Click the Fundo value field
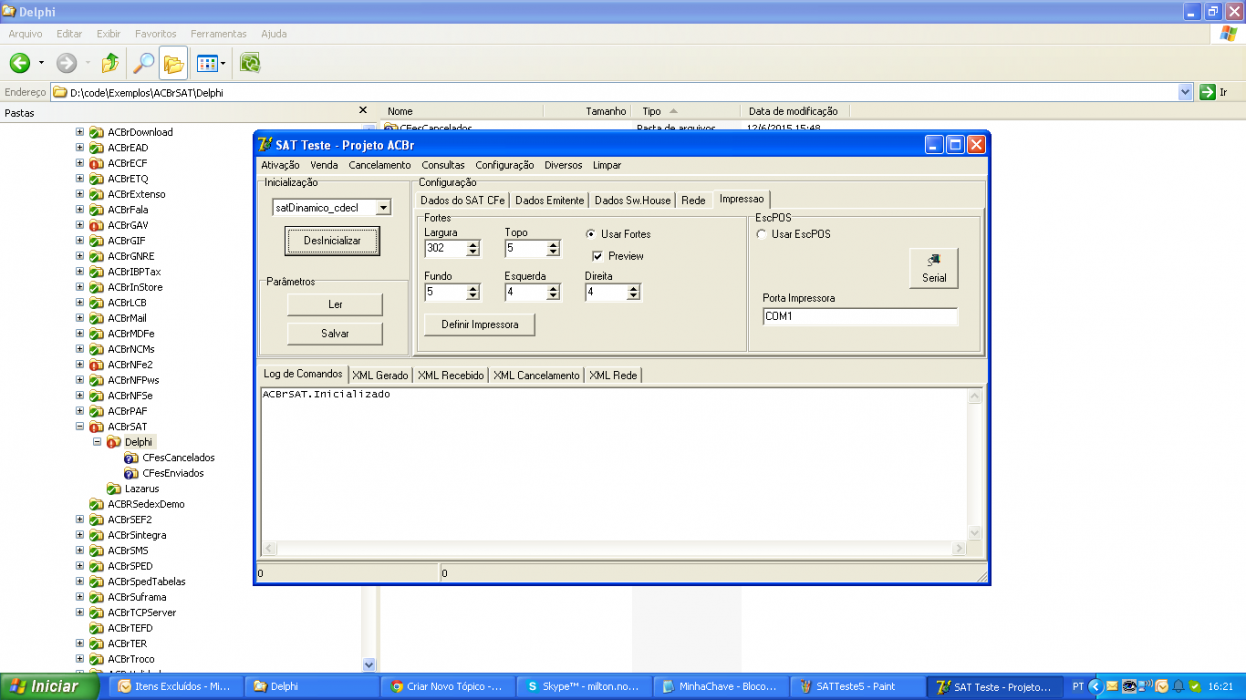The width and height of the screenshot is (1246, 700). click(445, 292)
